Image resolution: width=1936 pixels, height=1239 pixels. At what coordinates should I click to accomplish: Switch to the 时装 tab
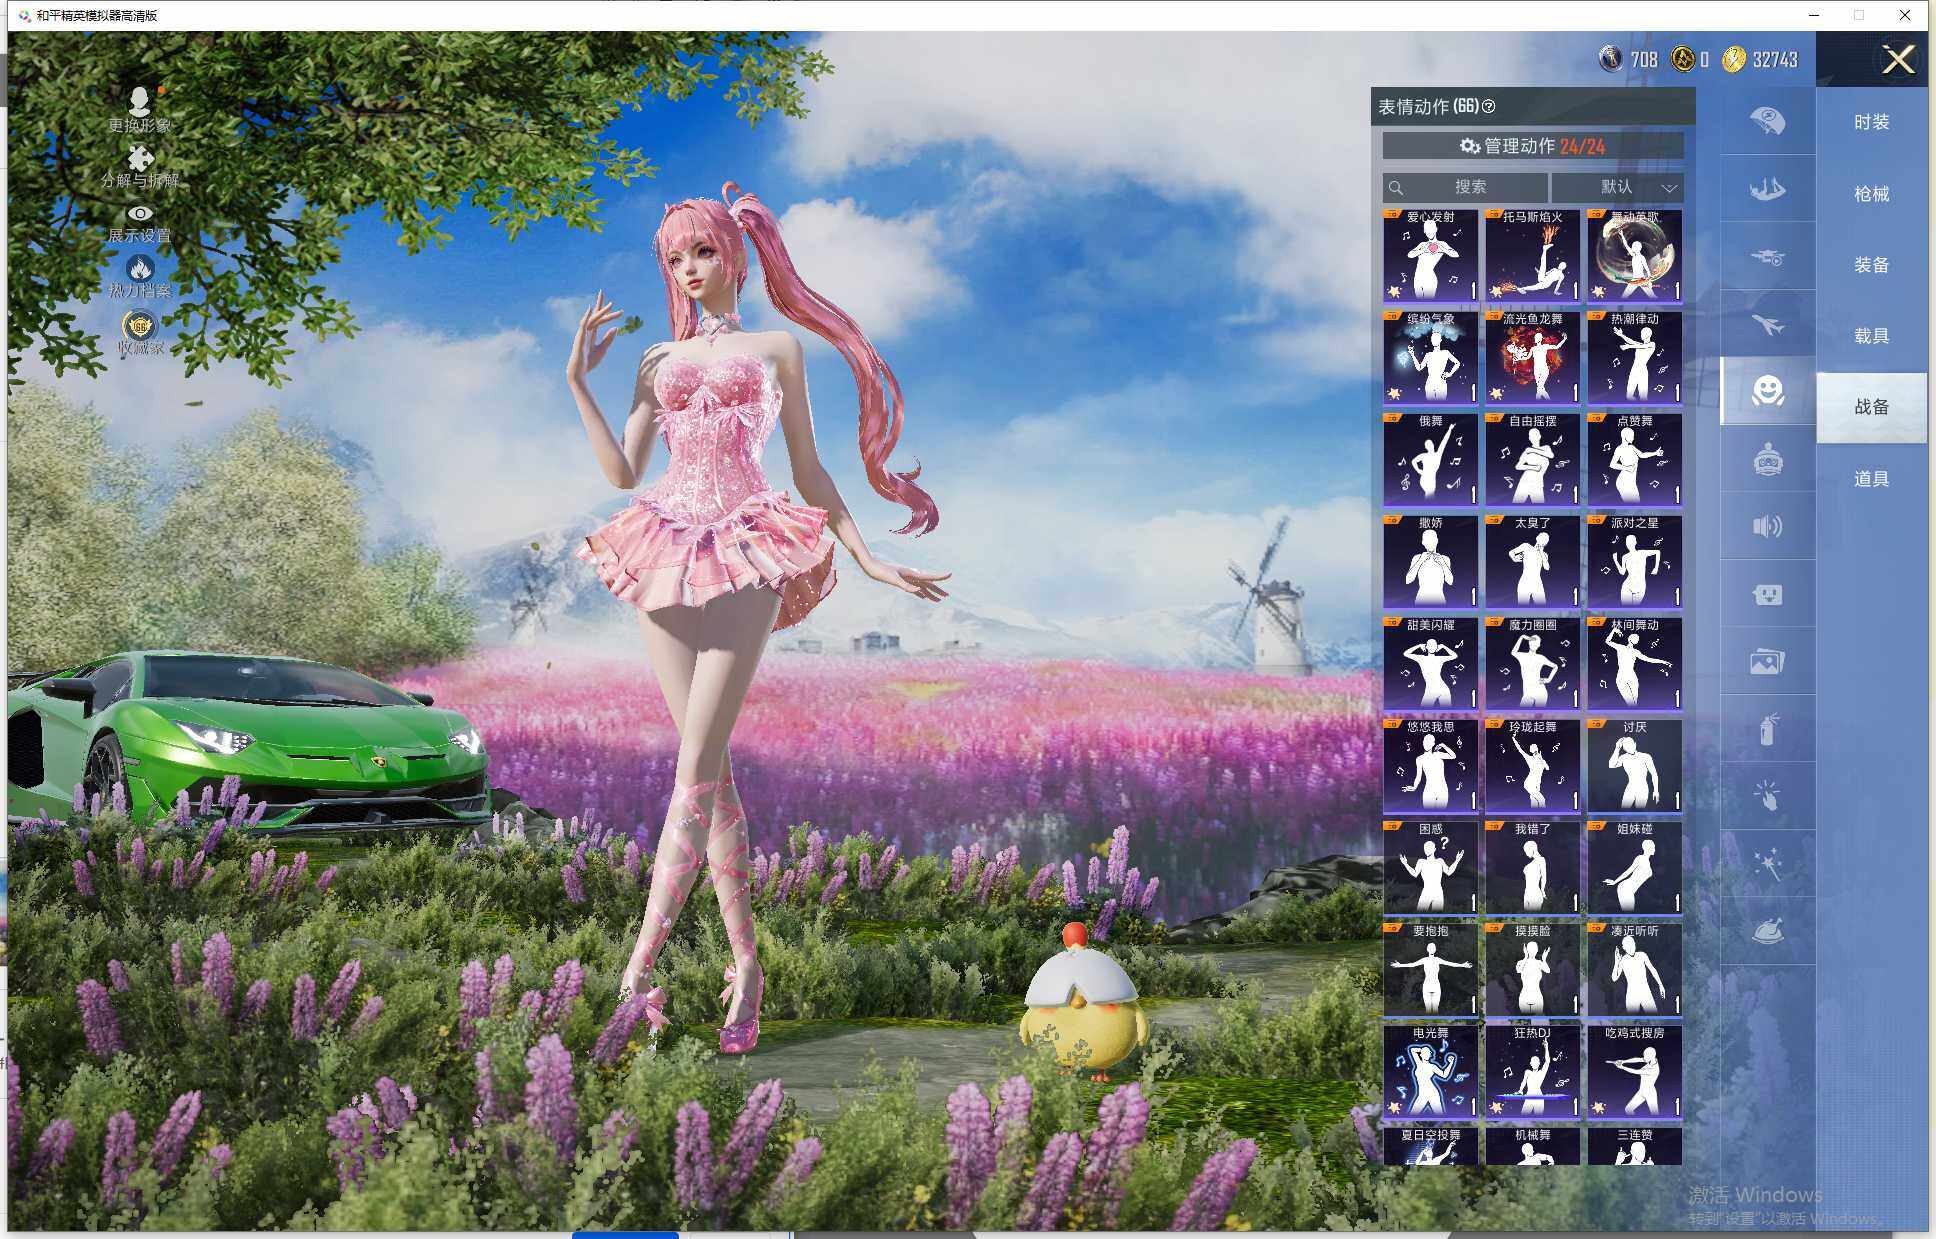1871,122
